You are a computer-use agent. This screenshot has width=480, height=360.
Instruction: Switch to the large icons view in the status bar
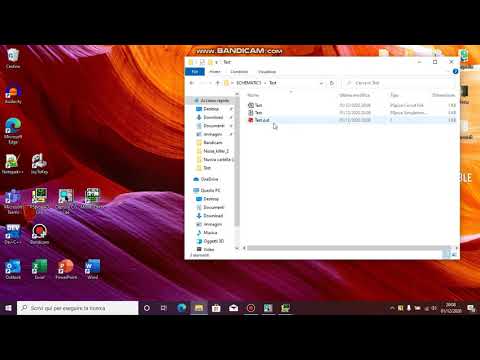pyautogui.click(x=454, y=255)
